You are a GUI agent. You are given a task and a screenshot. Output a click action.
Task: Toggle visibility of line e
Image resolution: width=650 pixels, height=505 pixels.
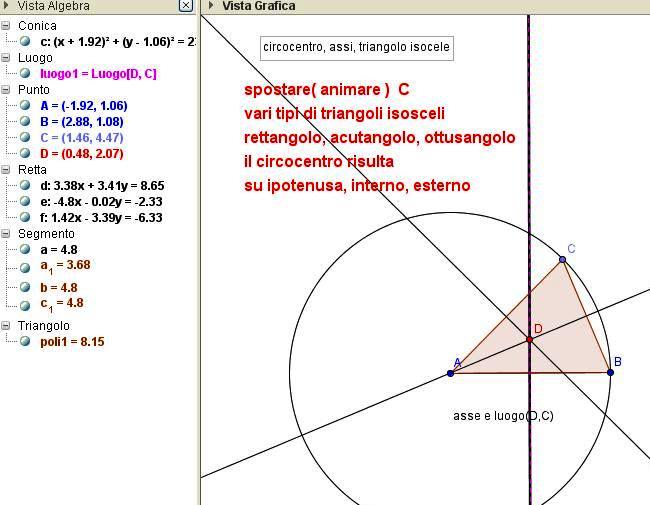pos(25,201)
